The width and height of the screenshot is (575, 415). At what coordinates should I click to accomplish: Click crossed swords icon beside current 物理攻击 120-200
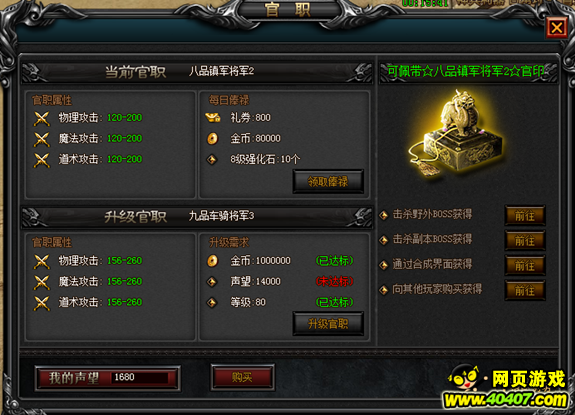coord(41,118)
